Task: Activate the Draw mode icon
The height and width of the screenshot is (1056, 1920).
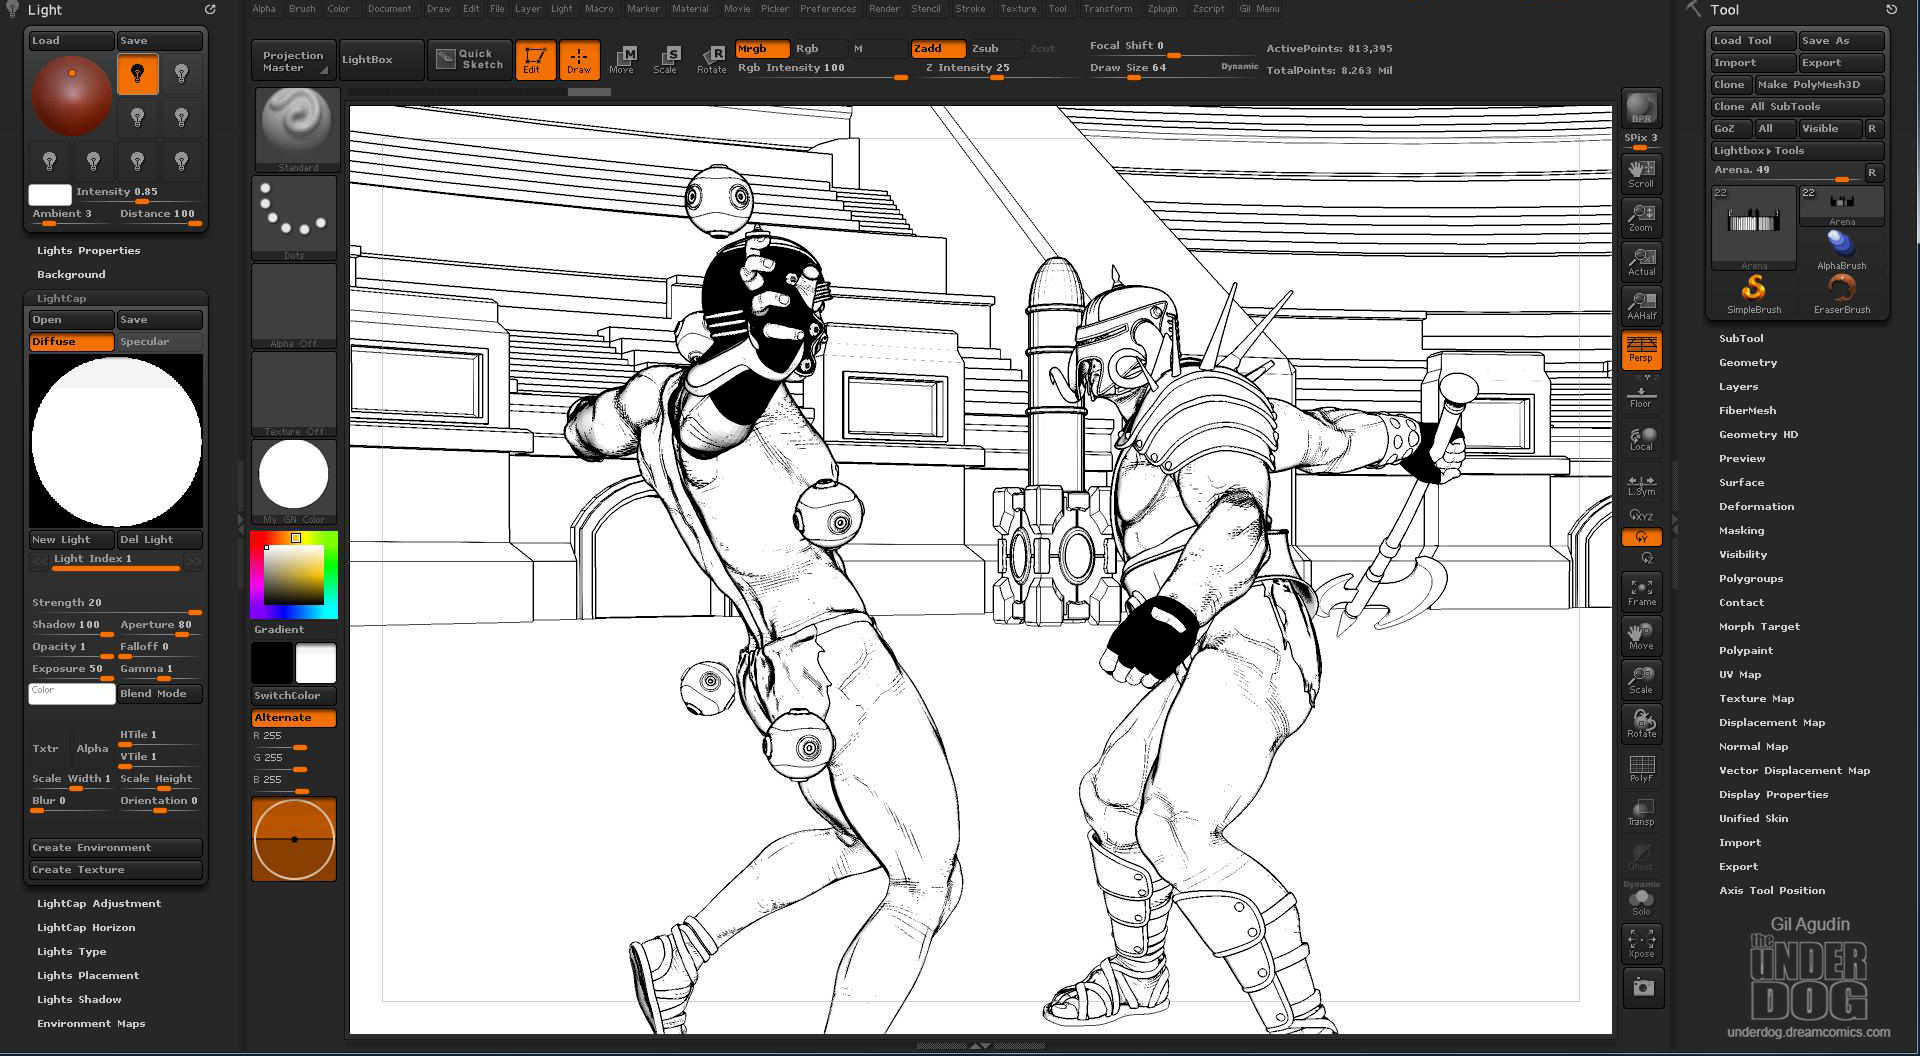Action: coord(579,60)
